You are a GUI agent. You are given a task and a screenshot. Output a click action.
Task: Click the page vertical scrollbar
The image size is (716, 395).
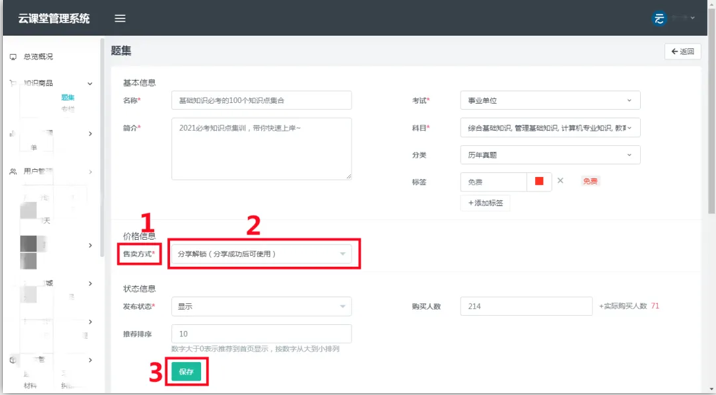(x=711, y=110)
